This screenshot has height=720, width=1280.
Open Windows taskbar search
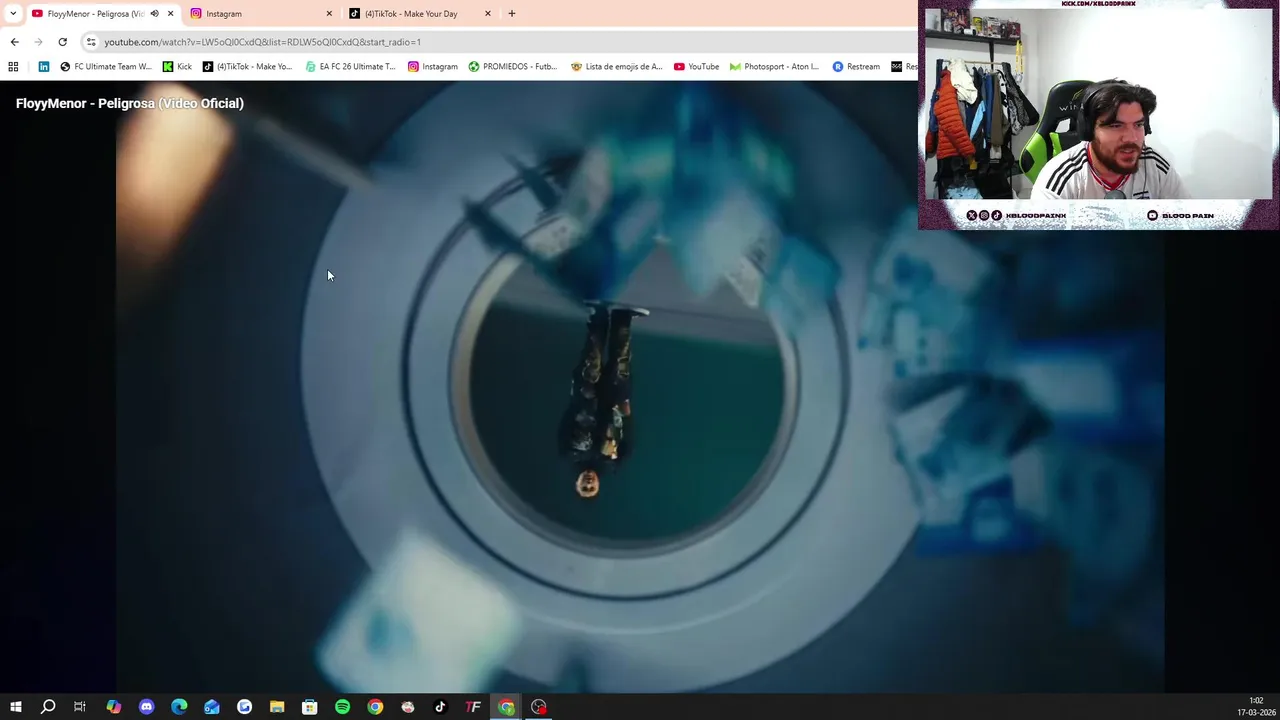(47, 707)
